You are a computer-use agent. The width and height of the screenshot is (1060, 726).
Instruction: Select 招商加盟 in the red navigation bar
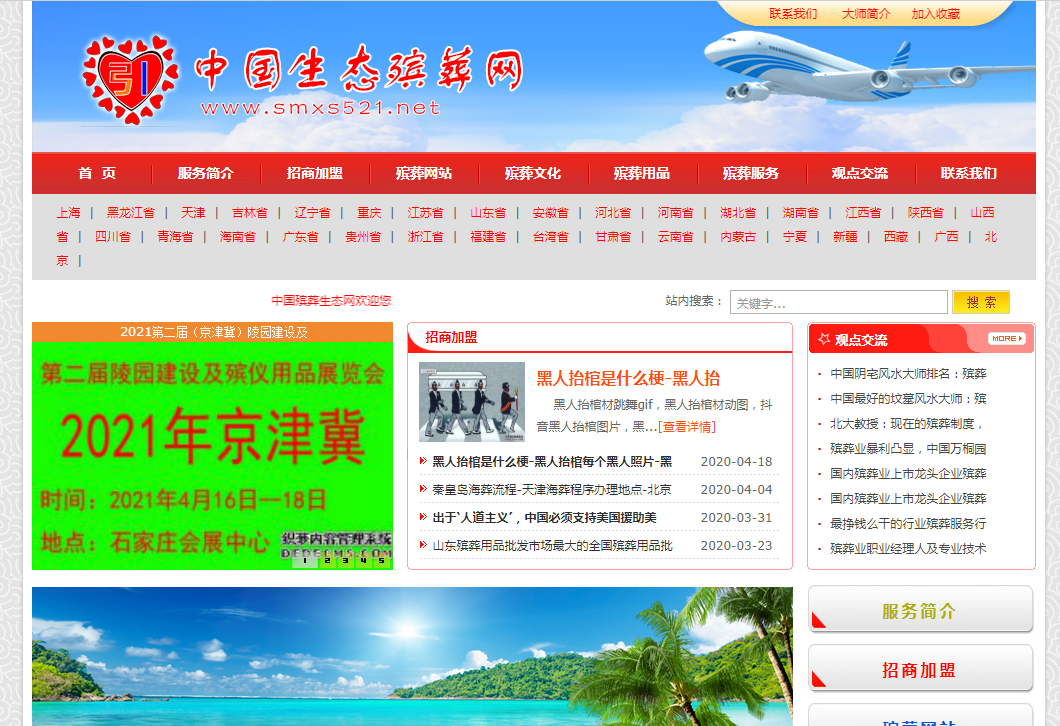coord(314,173)
